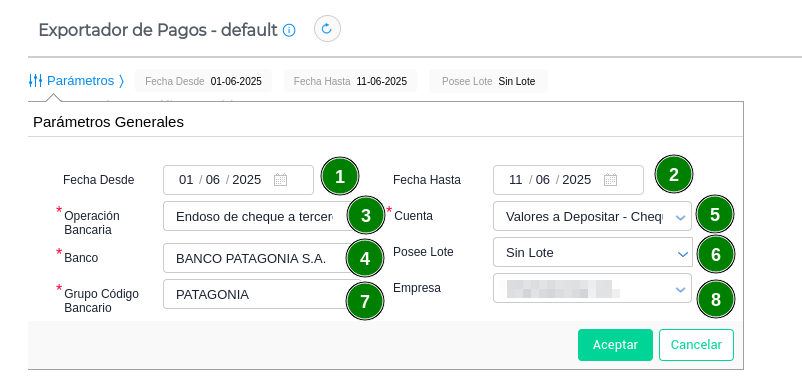802x379 pixels.
Task: Open the calendar picker for Fecha Desde
Action: coord(280,180)
